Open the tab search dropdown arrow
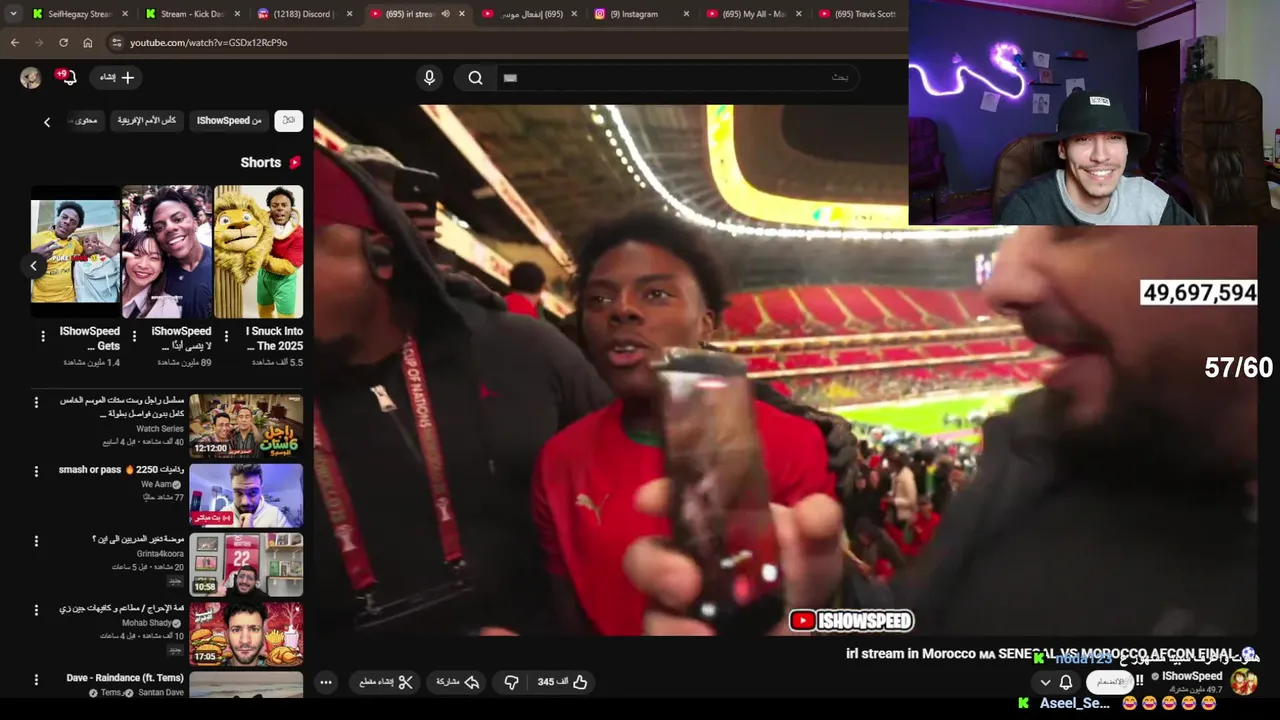 pos(13,14)
